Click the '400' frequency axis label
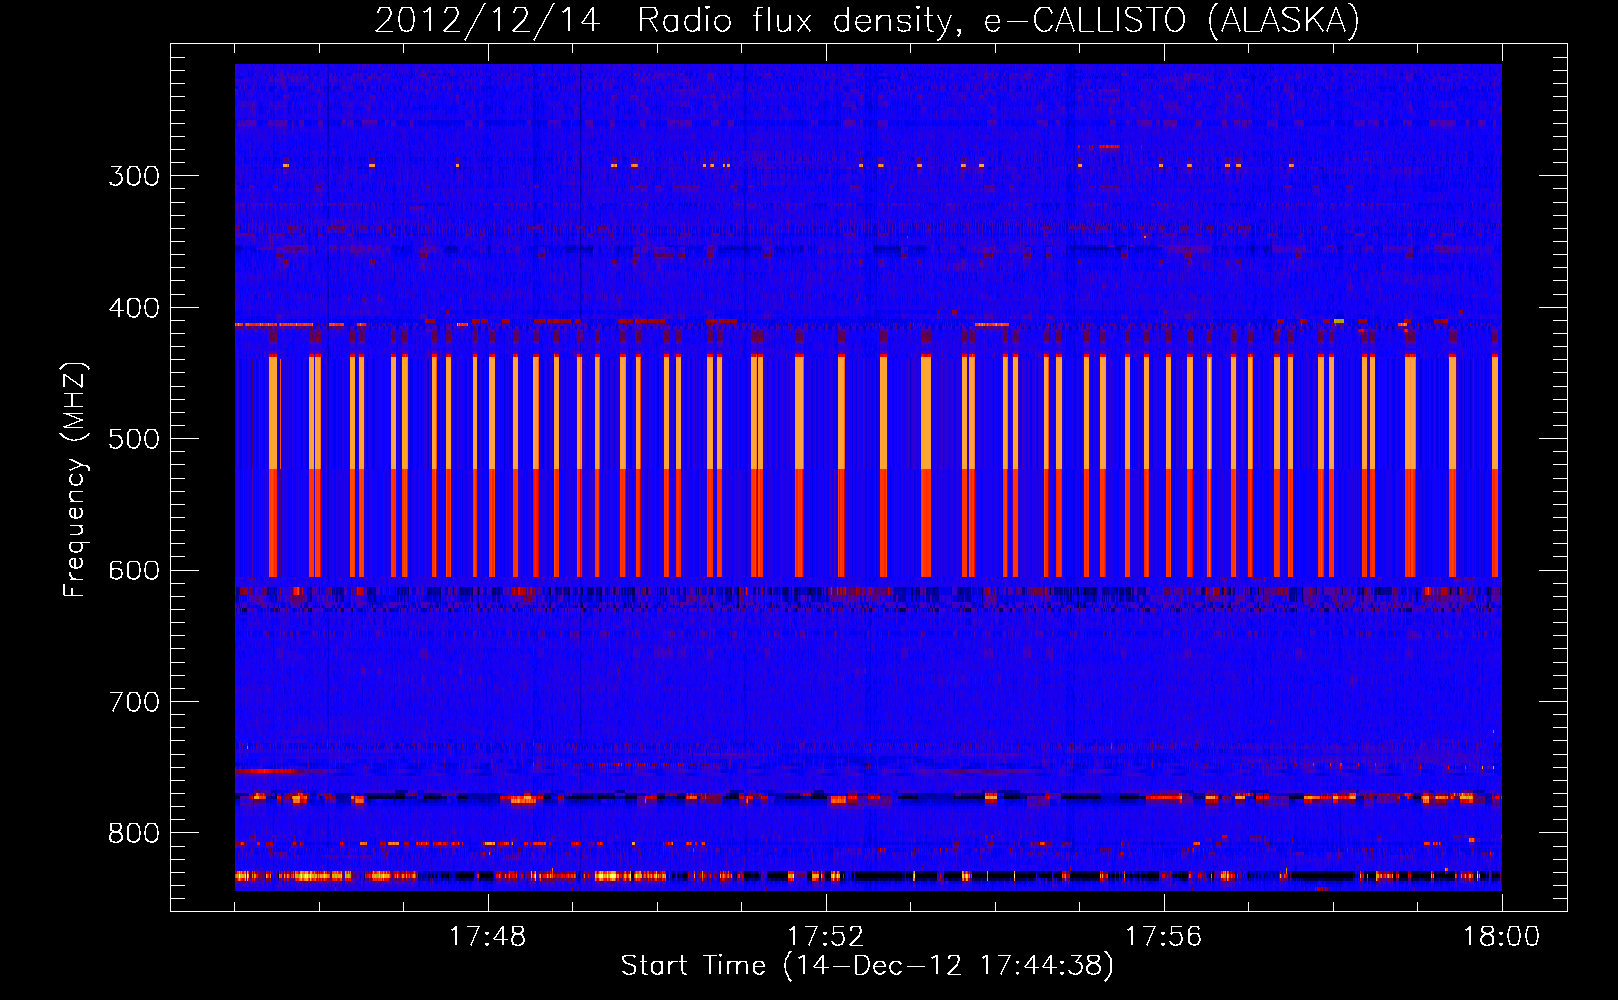The width and height of the screenshot is (1618, 1000). point(134,308)
